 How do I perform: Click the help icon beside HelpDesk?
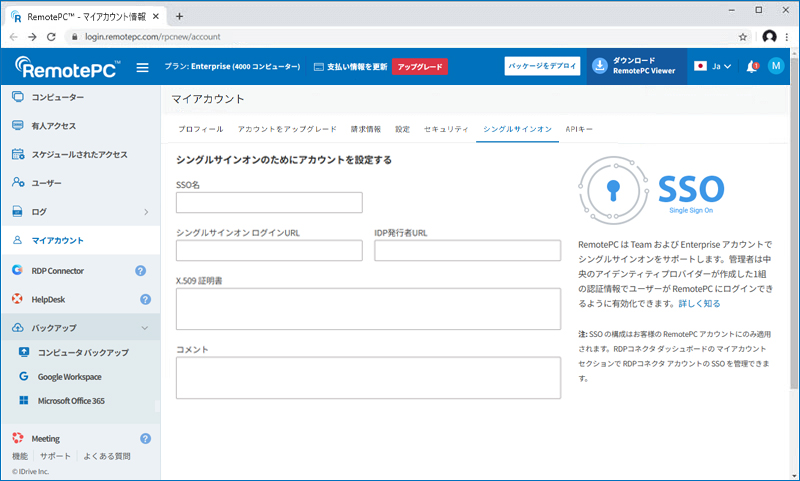point(145,299)
